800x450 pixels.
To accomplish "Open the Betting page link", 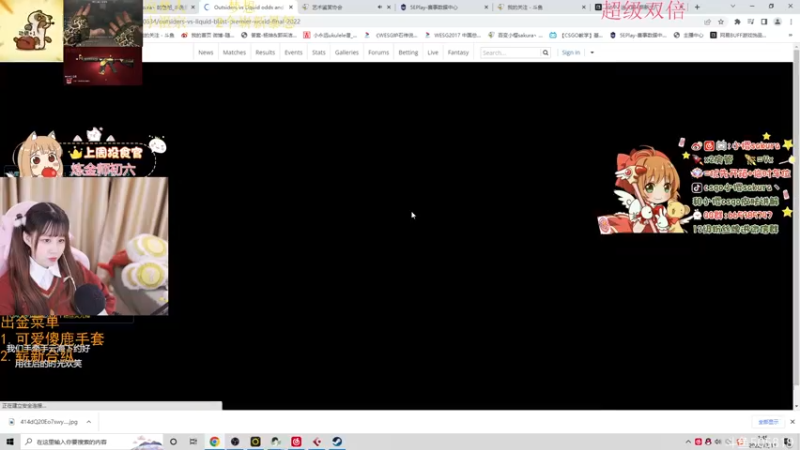I will point(408,53).
